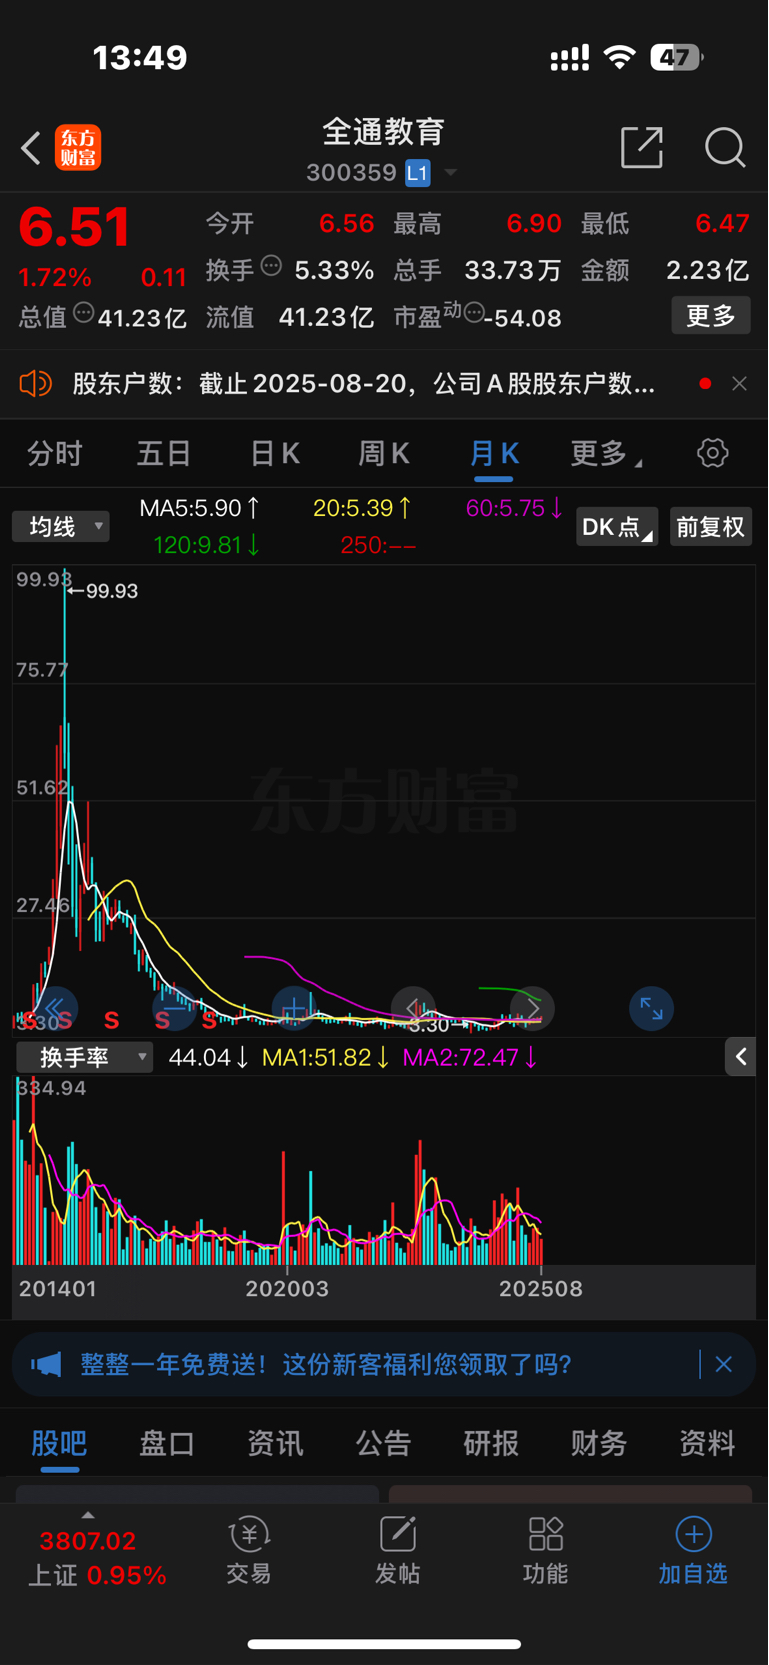
Task: Switch to the 资讯 tab
Action: tap(275, 1443)
